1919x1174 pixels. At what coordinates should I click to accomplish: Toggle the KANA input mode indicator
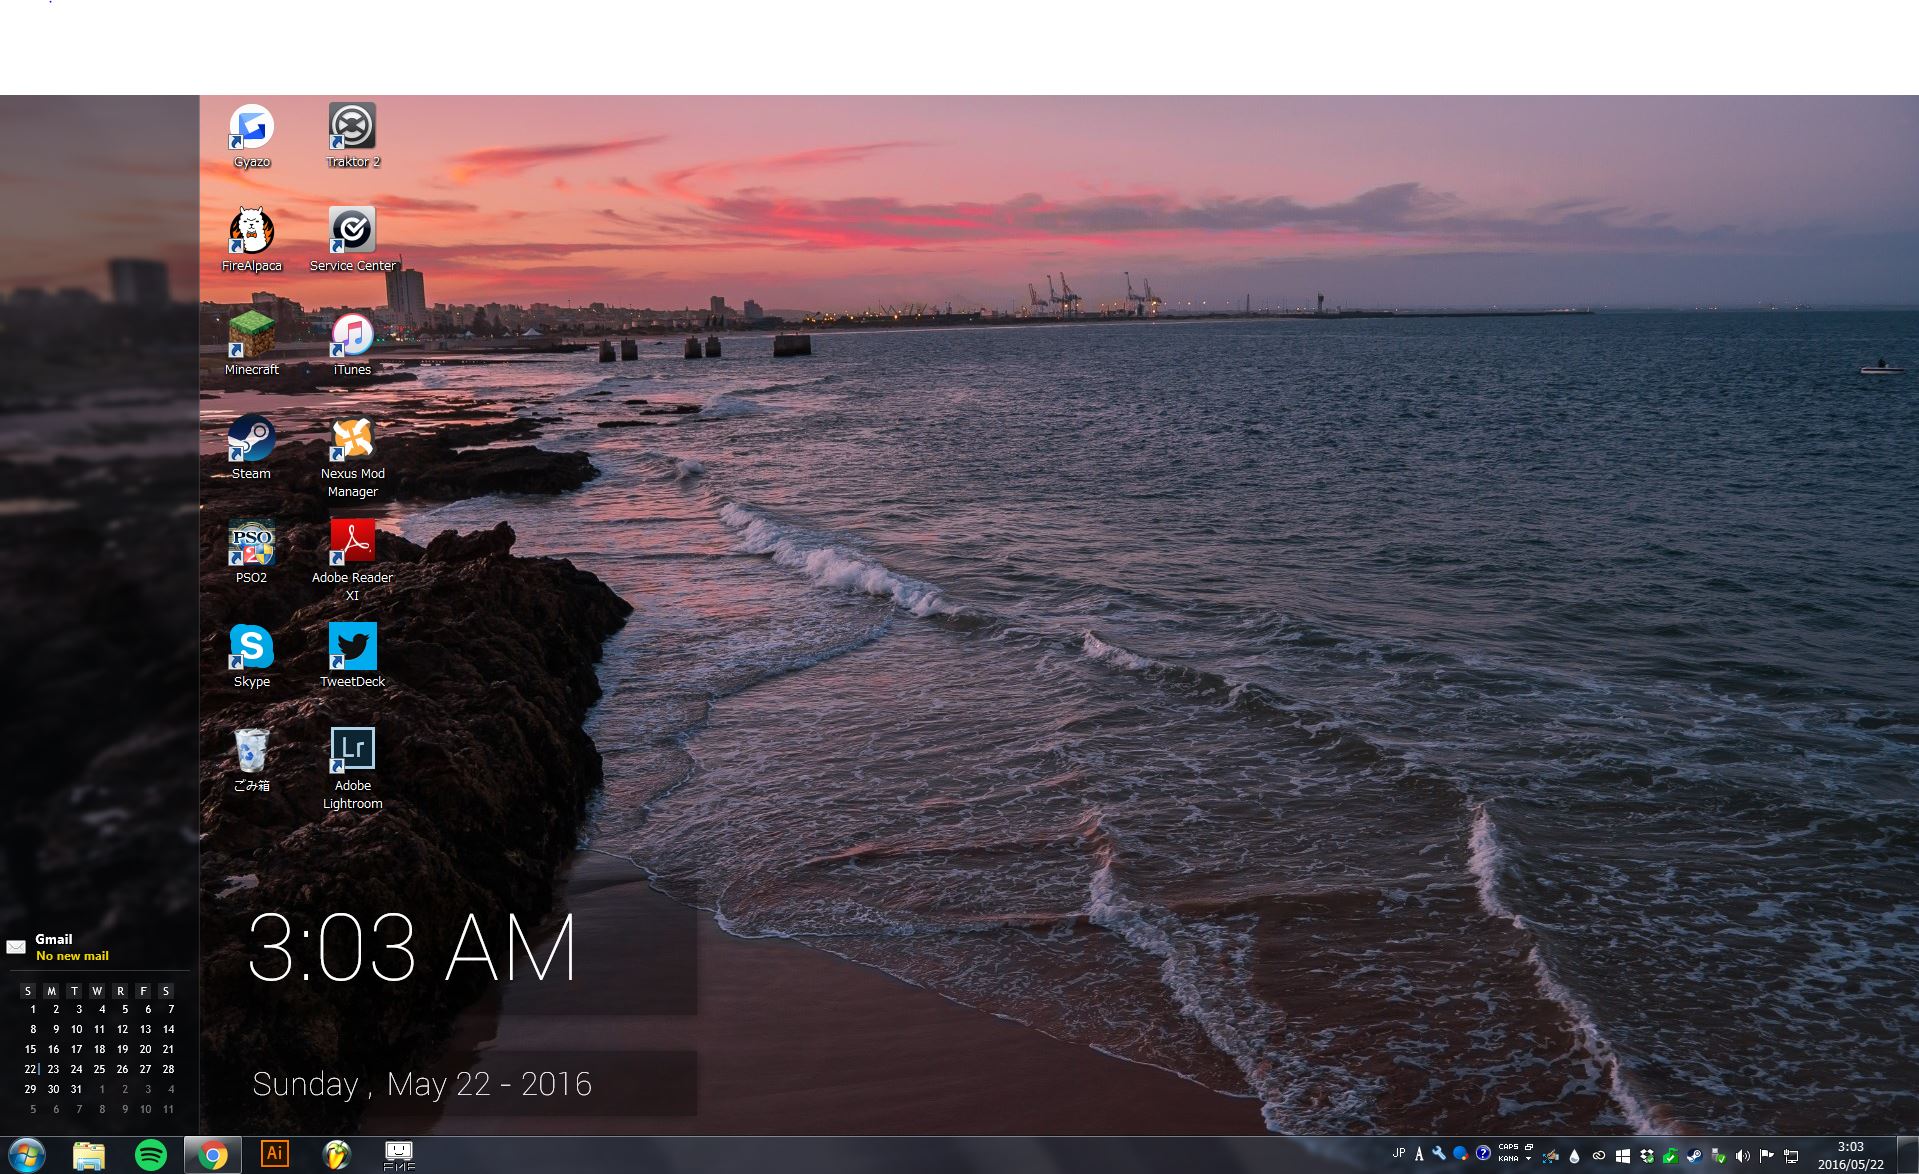coord(1508,1159)
